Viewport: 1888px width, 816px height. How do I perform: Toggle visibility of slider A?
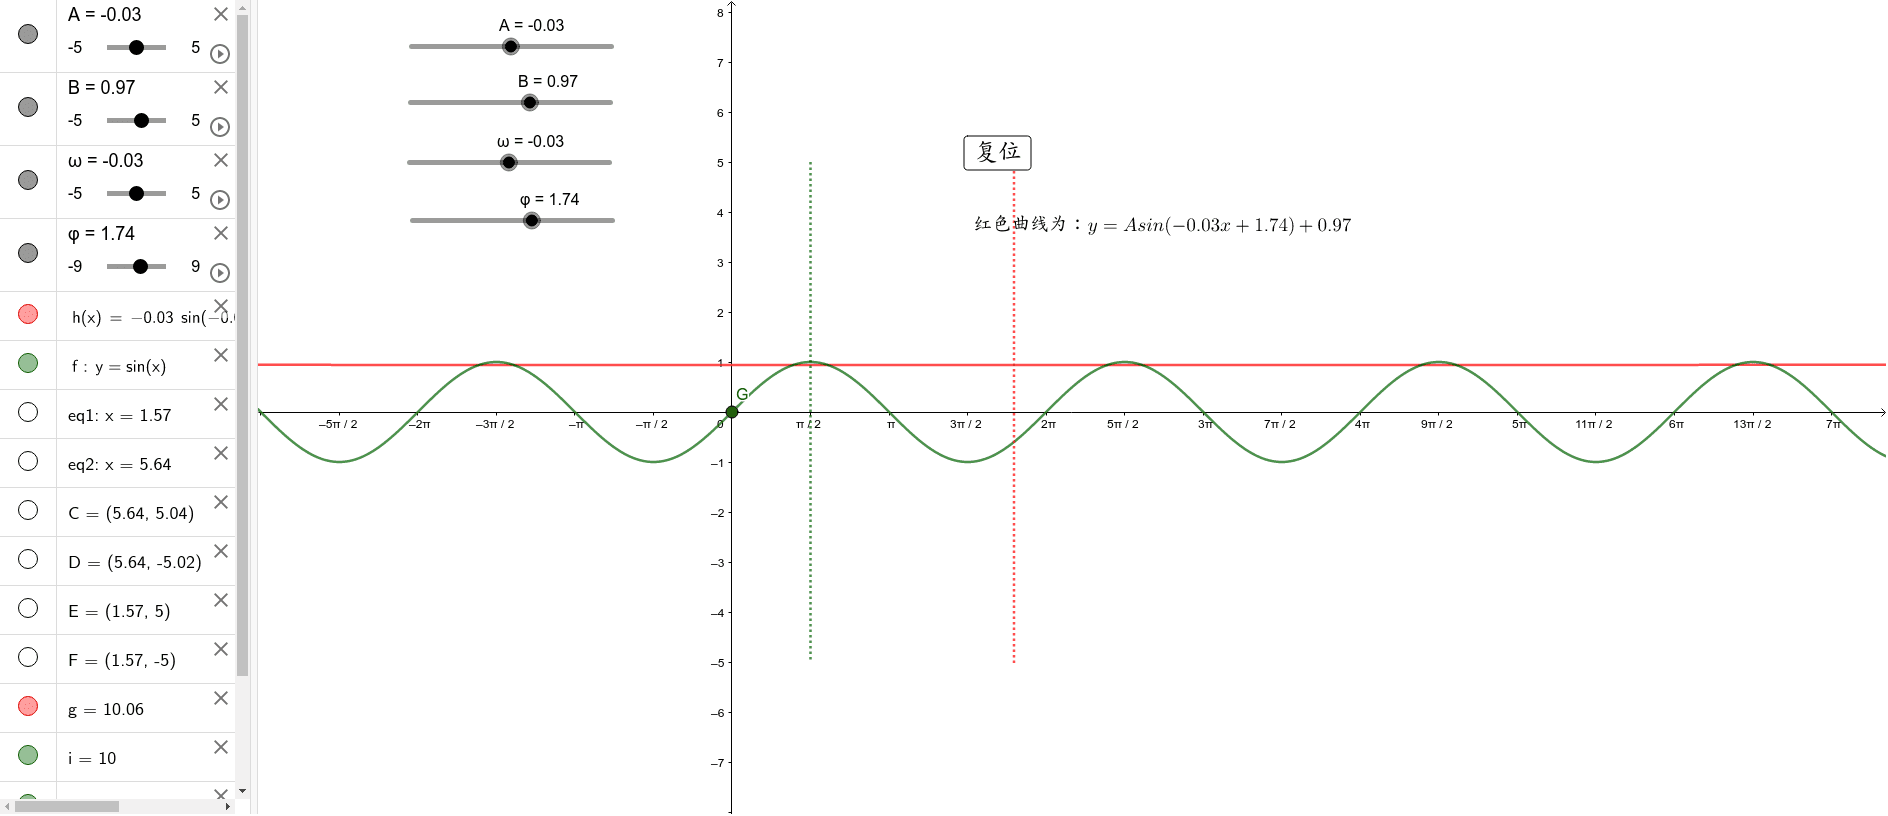point(28,34)
